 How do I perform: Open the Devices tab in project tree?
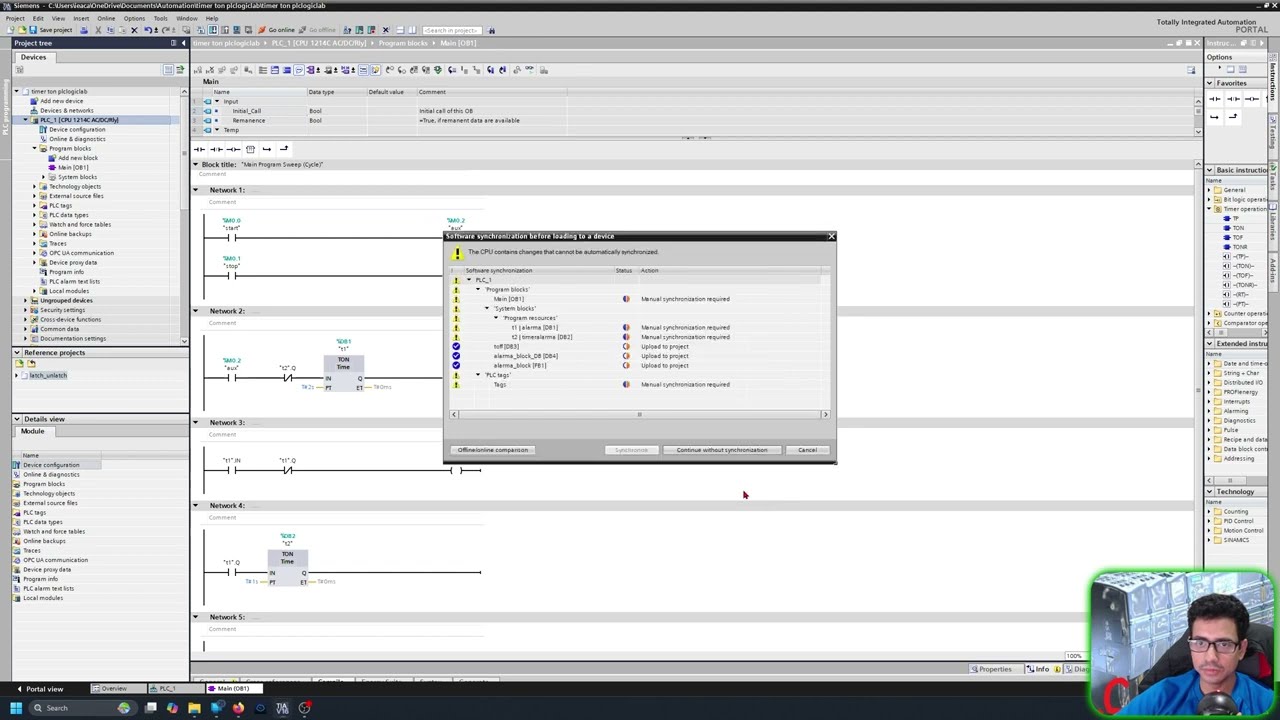point(33,57)
